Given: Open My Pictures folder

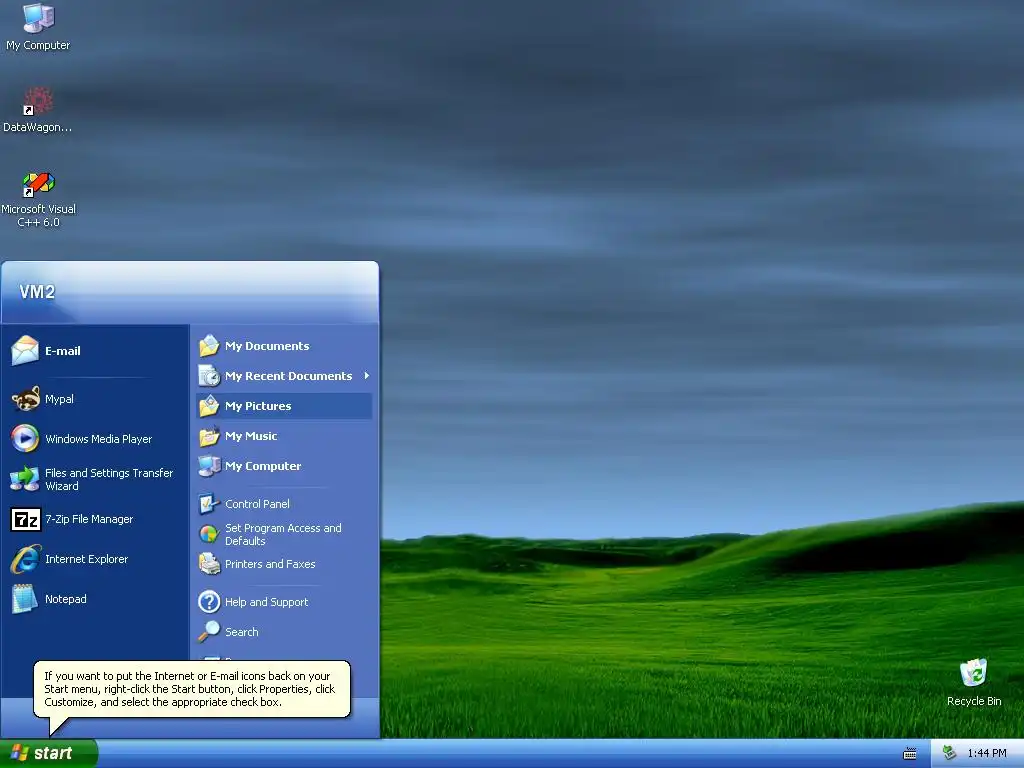Looking at the screenshot, I should [x=284, y=406].
